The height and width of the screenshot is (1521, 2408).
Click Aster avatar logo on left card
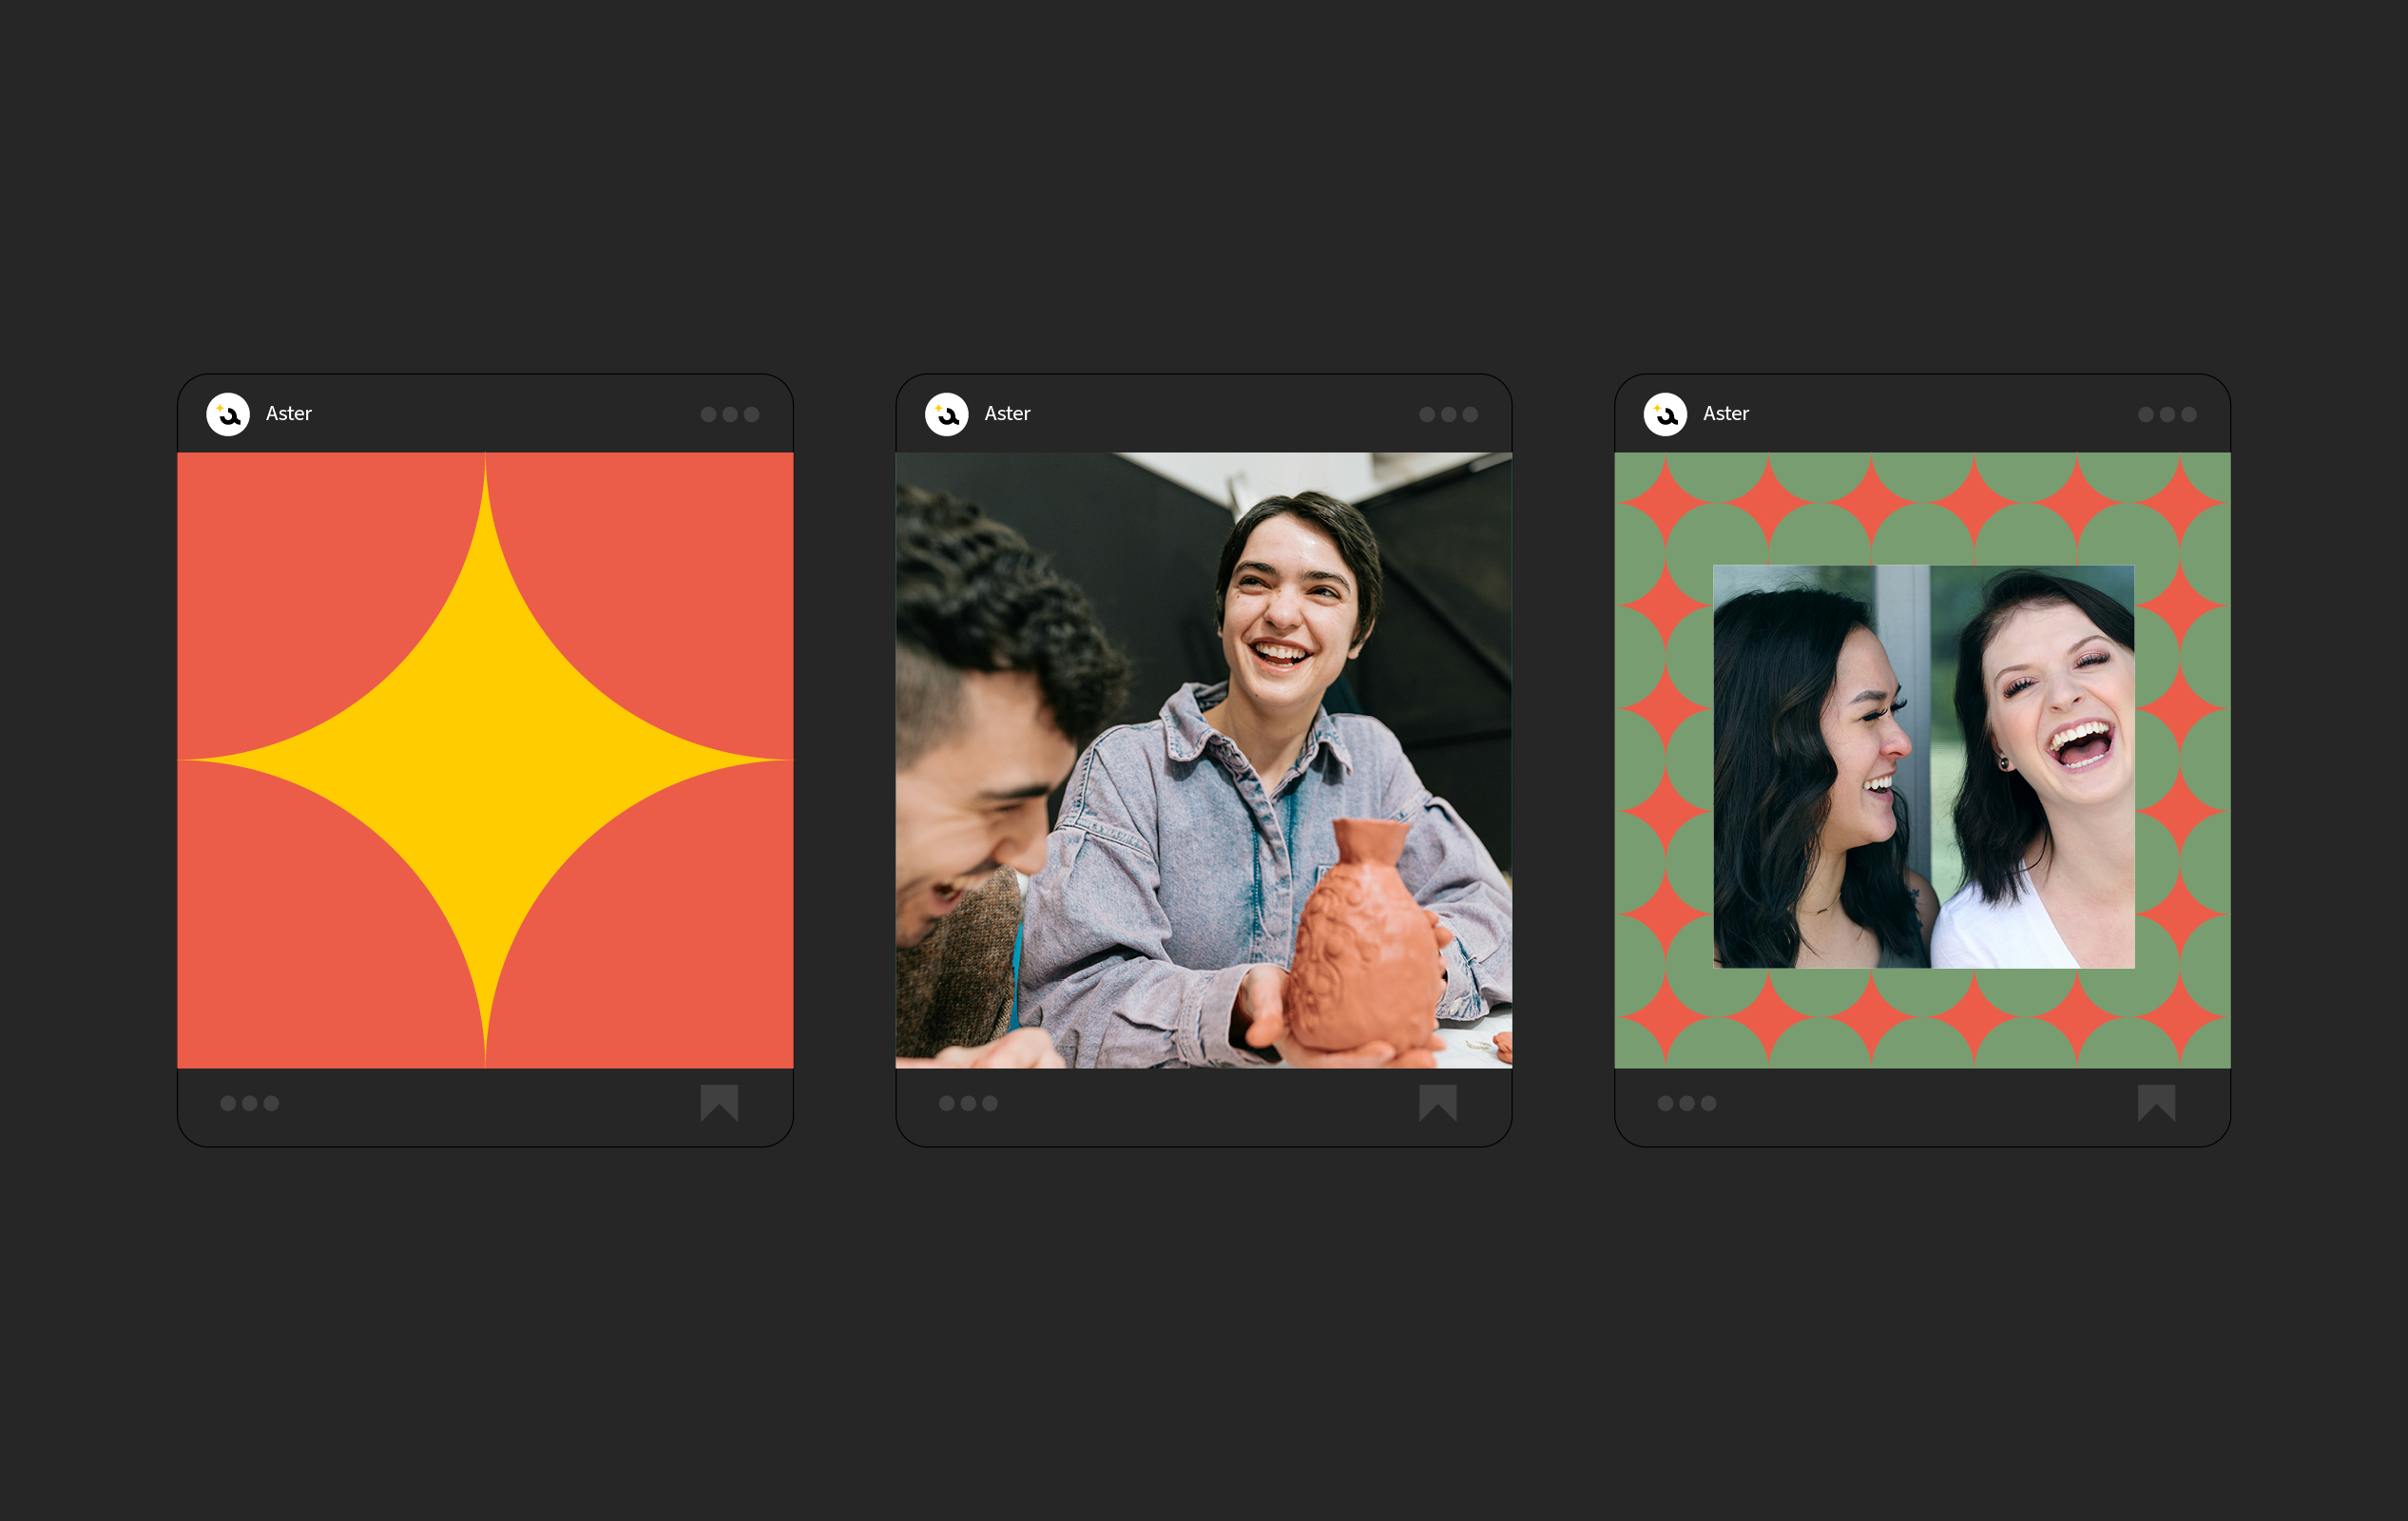point(228,414)
